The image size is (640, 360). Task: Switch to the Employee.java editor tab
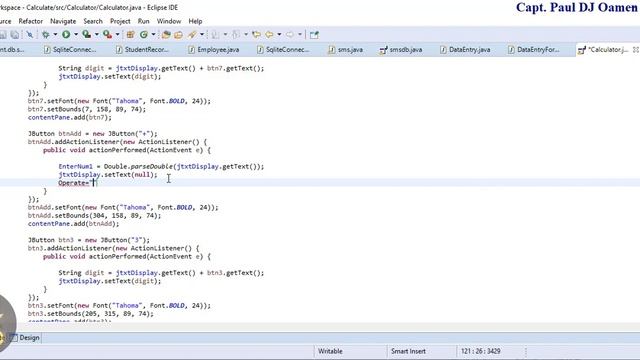213,50
